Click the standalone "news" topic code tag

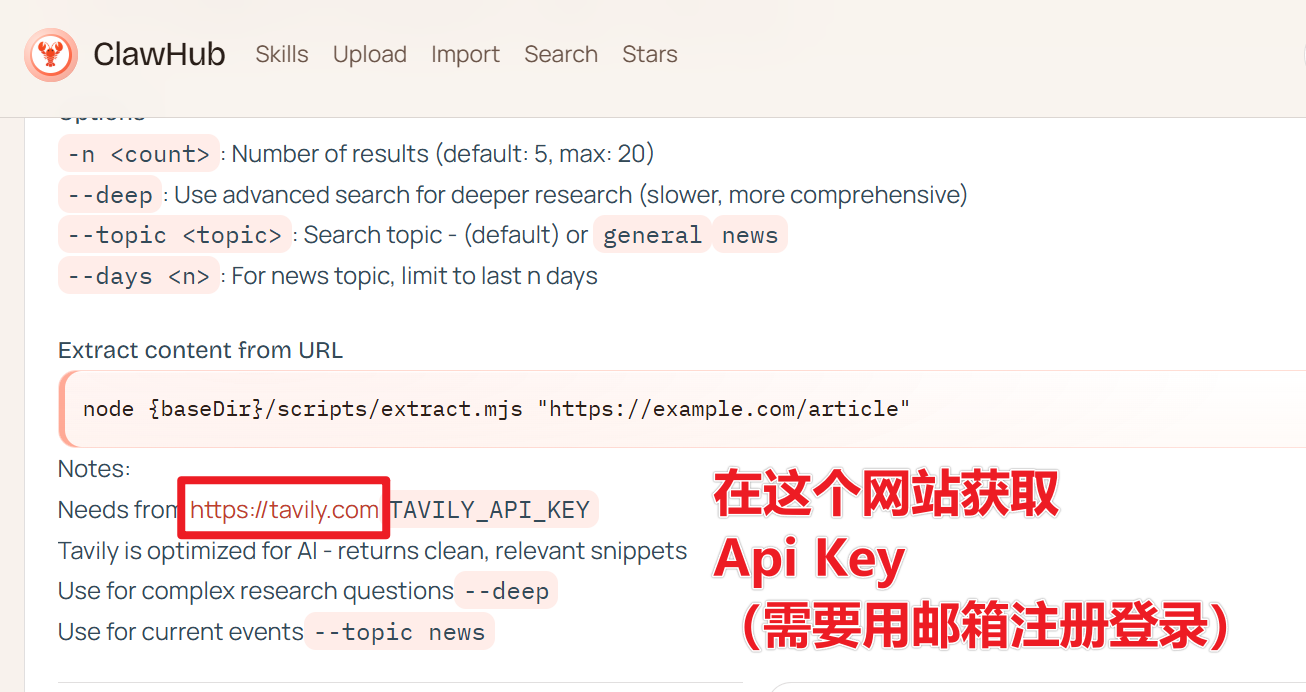point(749,235)
